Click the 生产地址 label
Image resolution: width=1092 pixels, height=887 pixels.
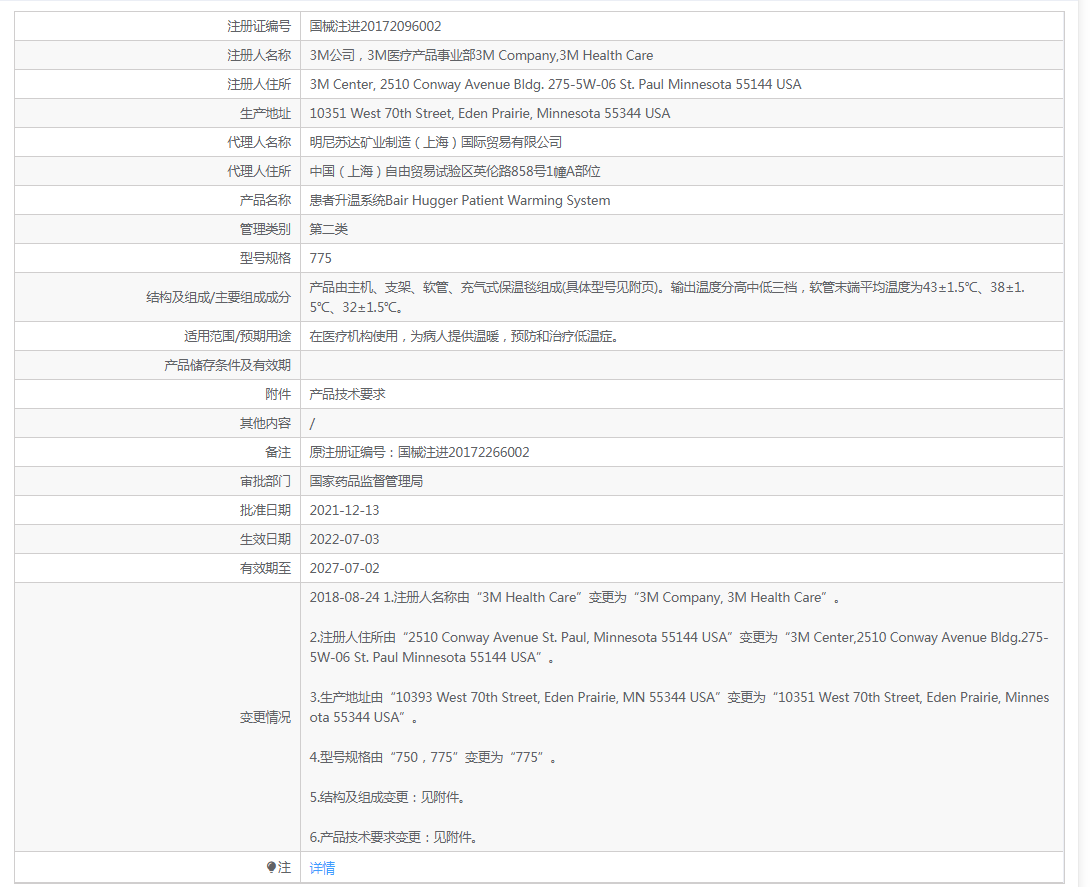point(265,113)
